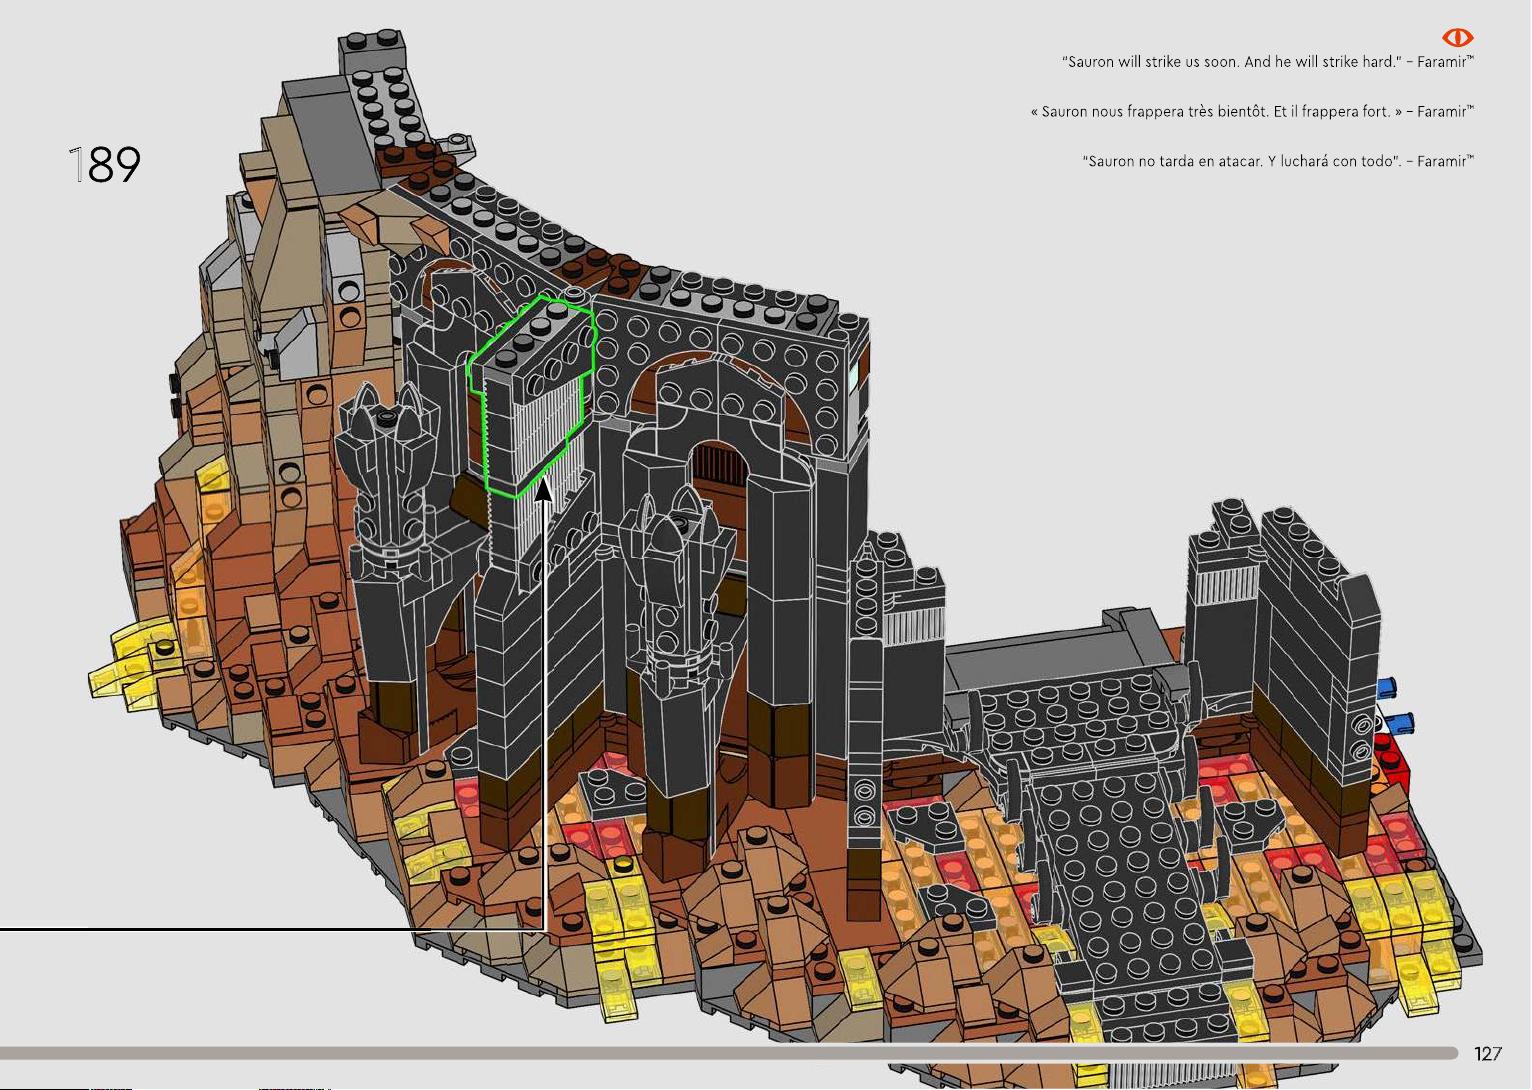Image resolution: width=1532 pixels, height=1090 pixels.
Task: Select the English Faramir quote "Sauron will strike us soon"
Action: (1268, 62)
